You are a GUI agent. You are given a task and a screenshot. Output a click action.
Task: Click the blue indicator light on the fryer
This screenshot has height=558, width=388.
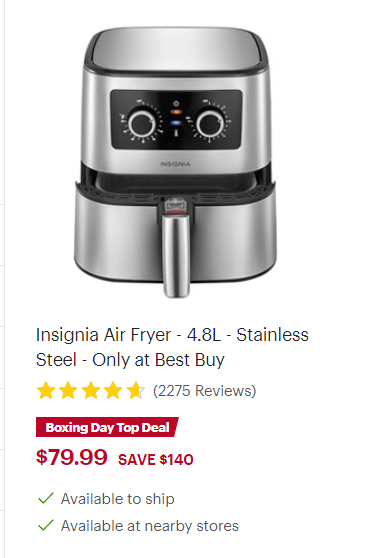click(x=176, y=123)
